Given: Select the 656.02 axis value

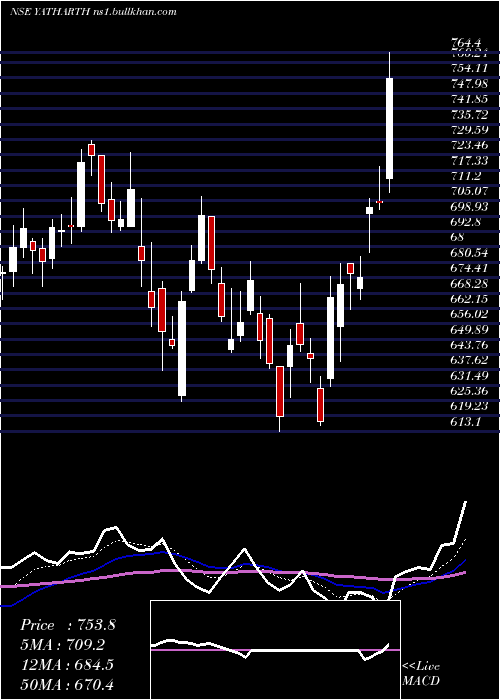Looking at the screenshot, I should pos(469,313).
